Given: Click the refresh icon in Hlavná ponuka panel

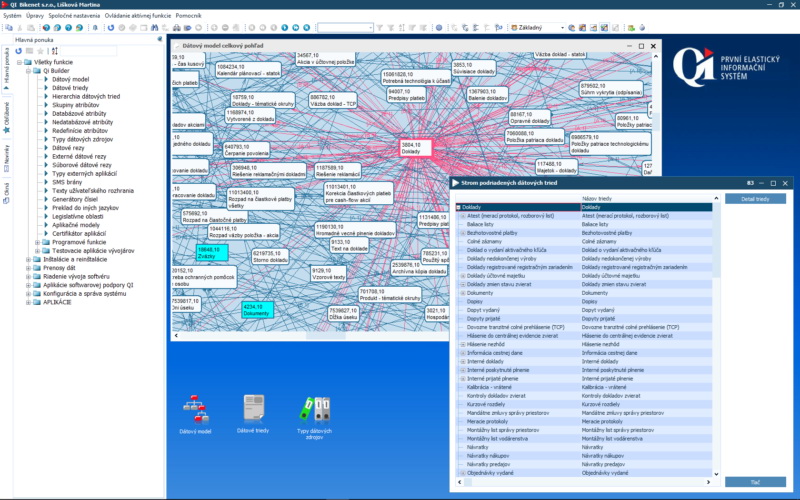Looking at the screenshot, I should pos(19,50).
